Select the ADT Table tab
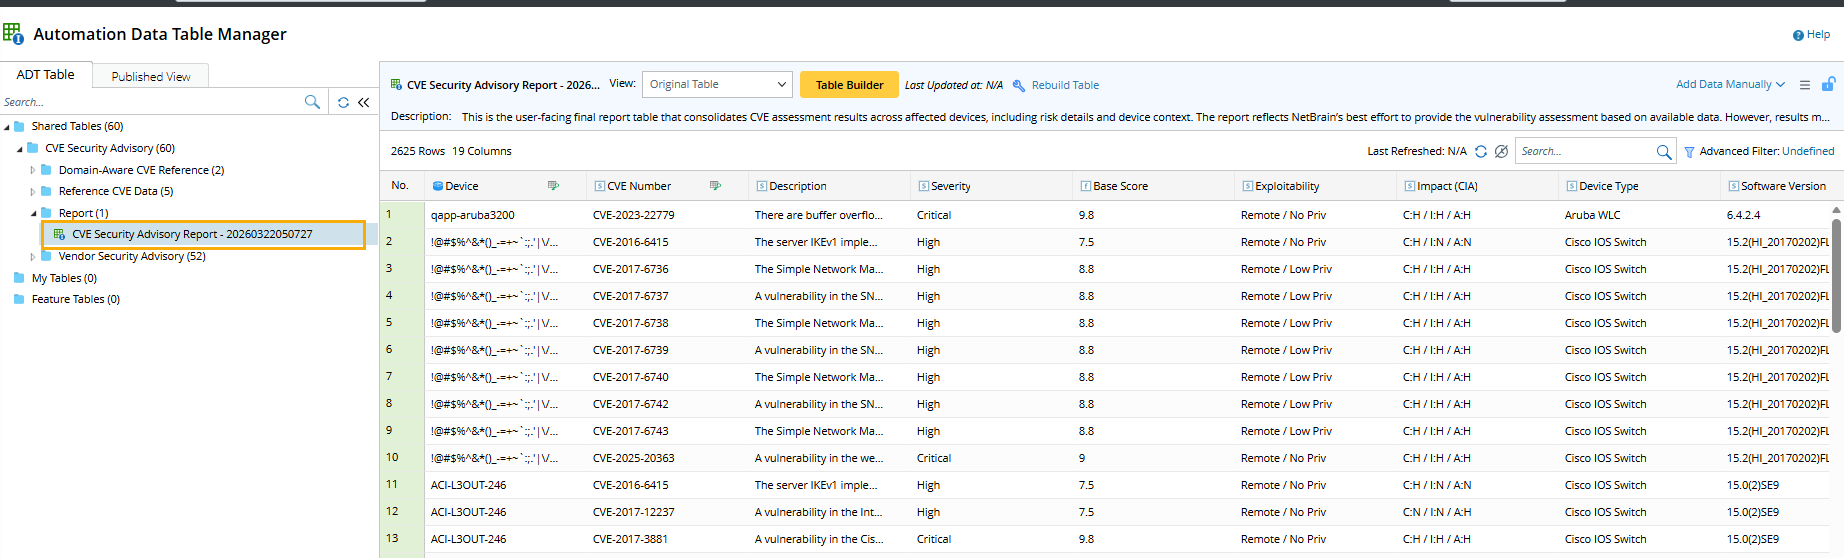The height and width of the screenshot is (558, 1844). (x=46, y=75)
